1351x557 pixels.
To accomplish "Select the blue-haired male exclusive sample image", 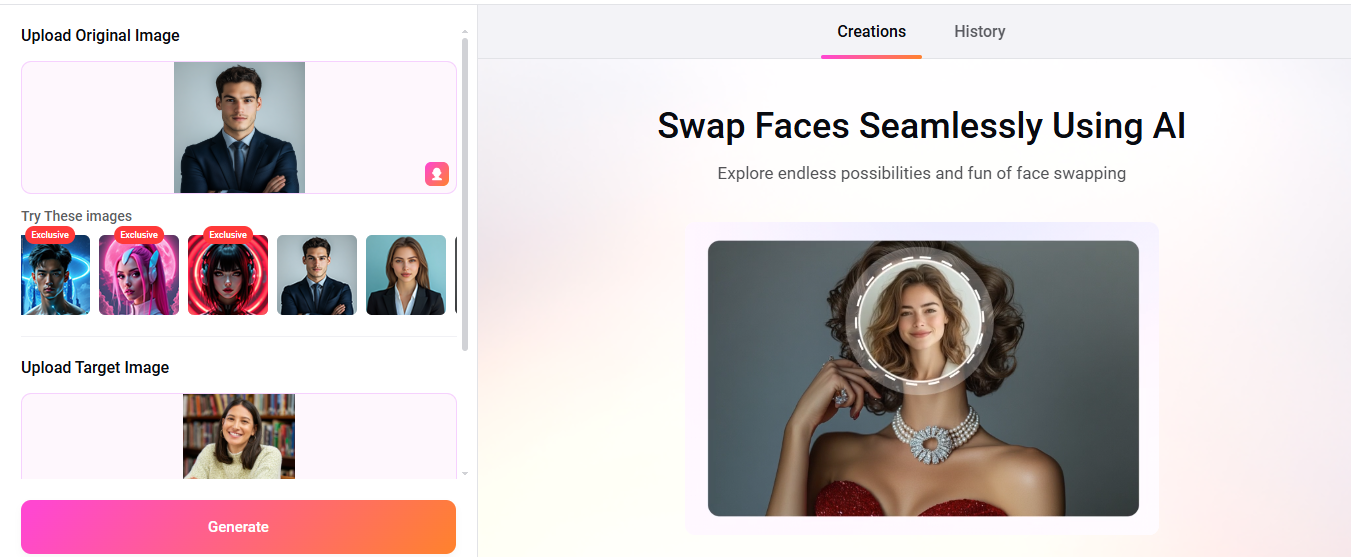I will point(55,275).
